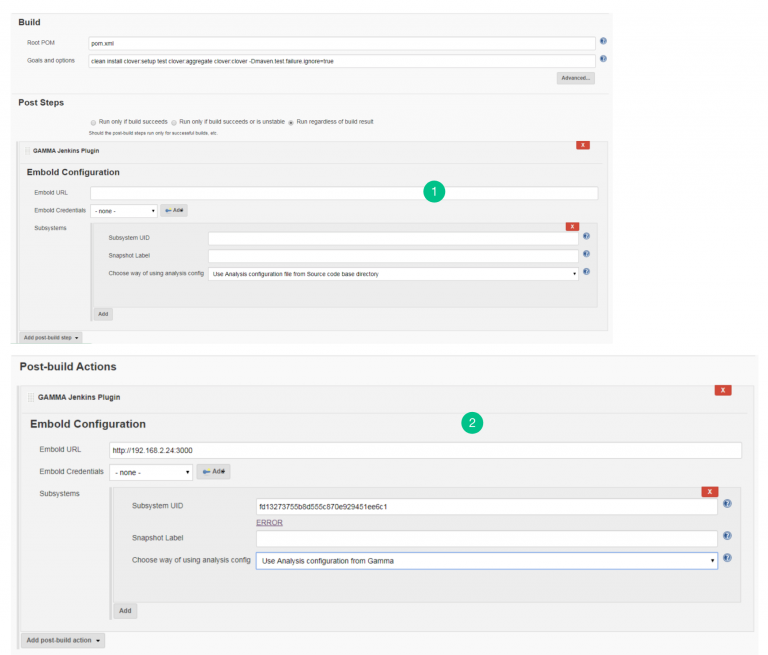The width and height of the screenshot is (768, 655).
Task: Click help icon next to Root POM field
Action: click(603, 42)
